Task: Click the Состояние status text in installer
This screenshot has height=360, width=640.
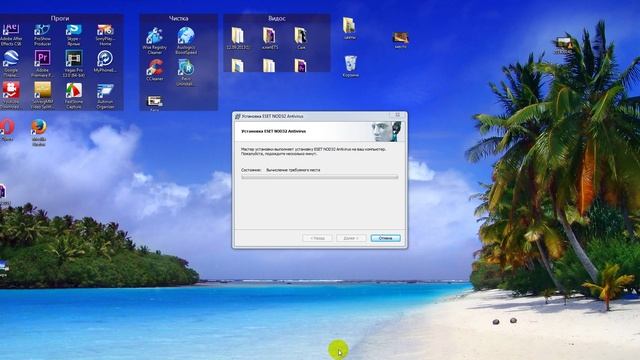Action: tap(281, 170)
